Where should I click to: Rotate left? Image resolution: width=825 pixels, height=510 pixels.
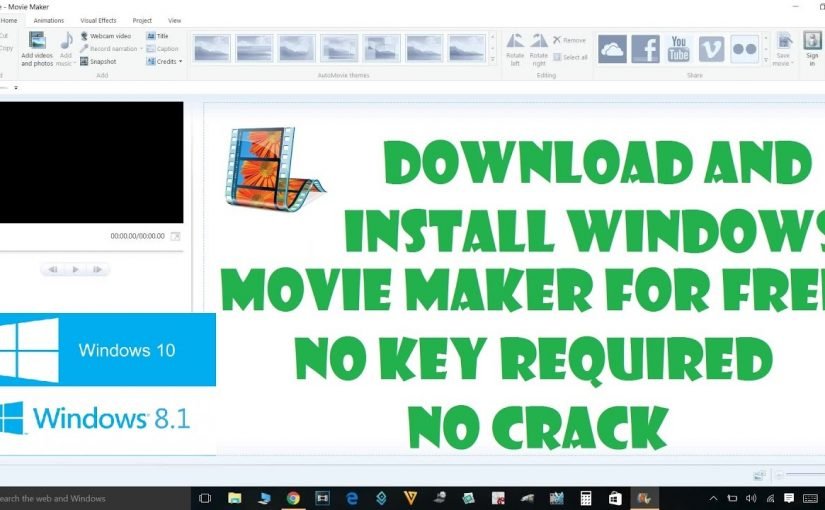coord(515,49)
